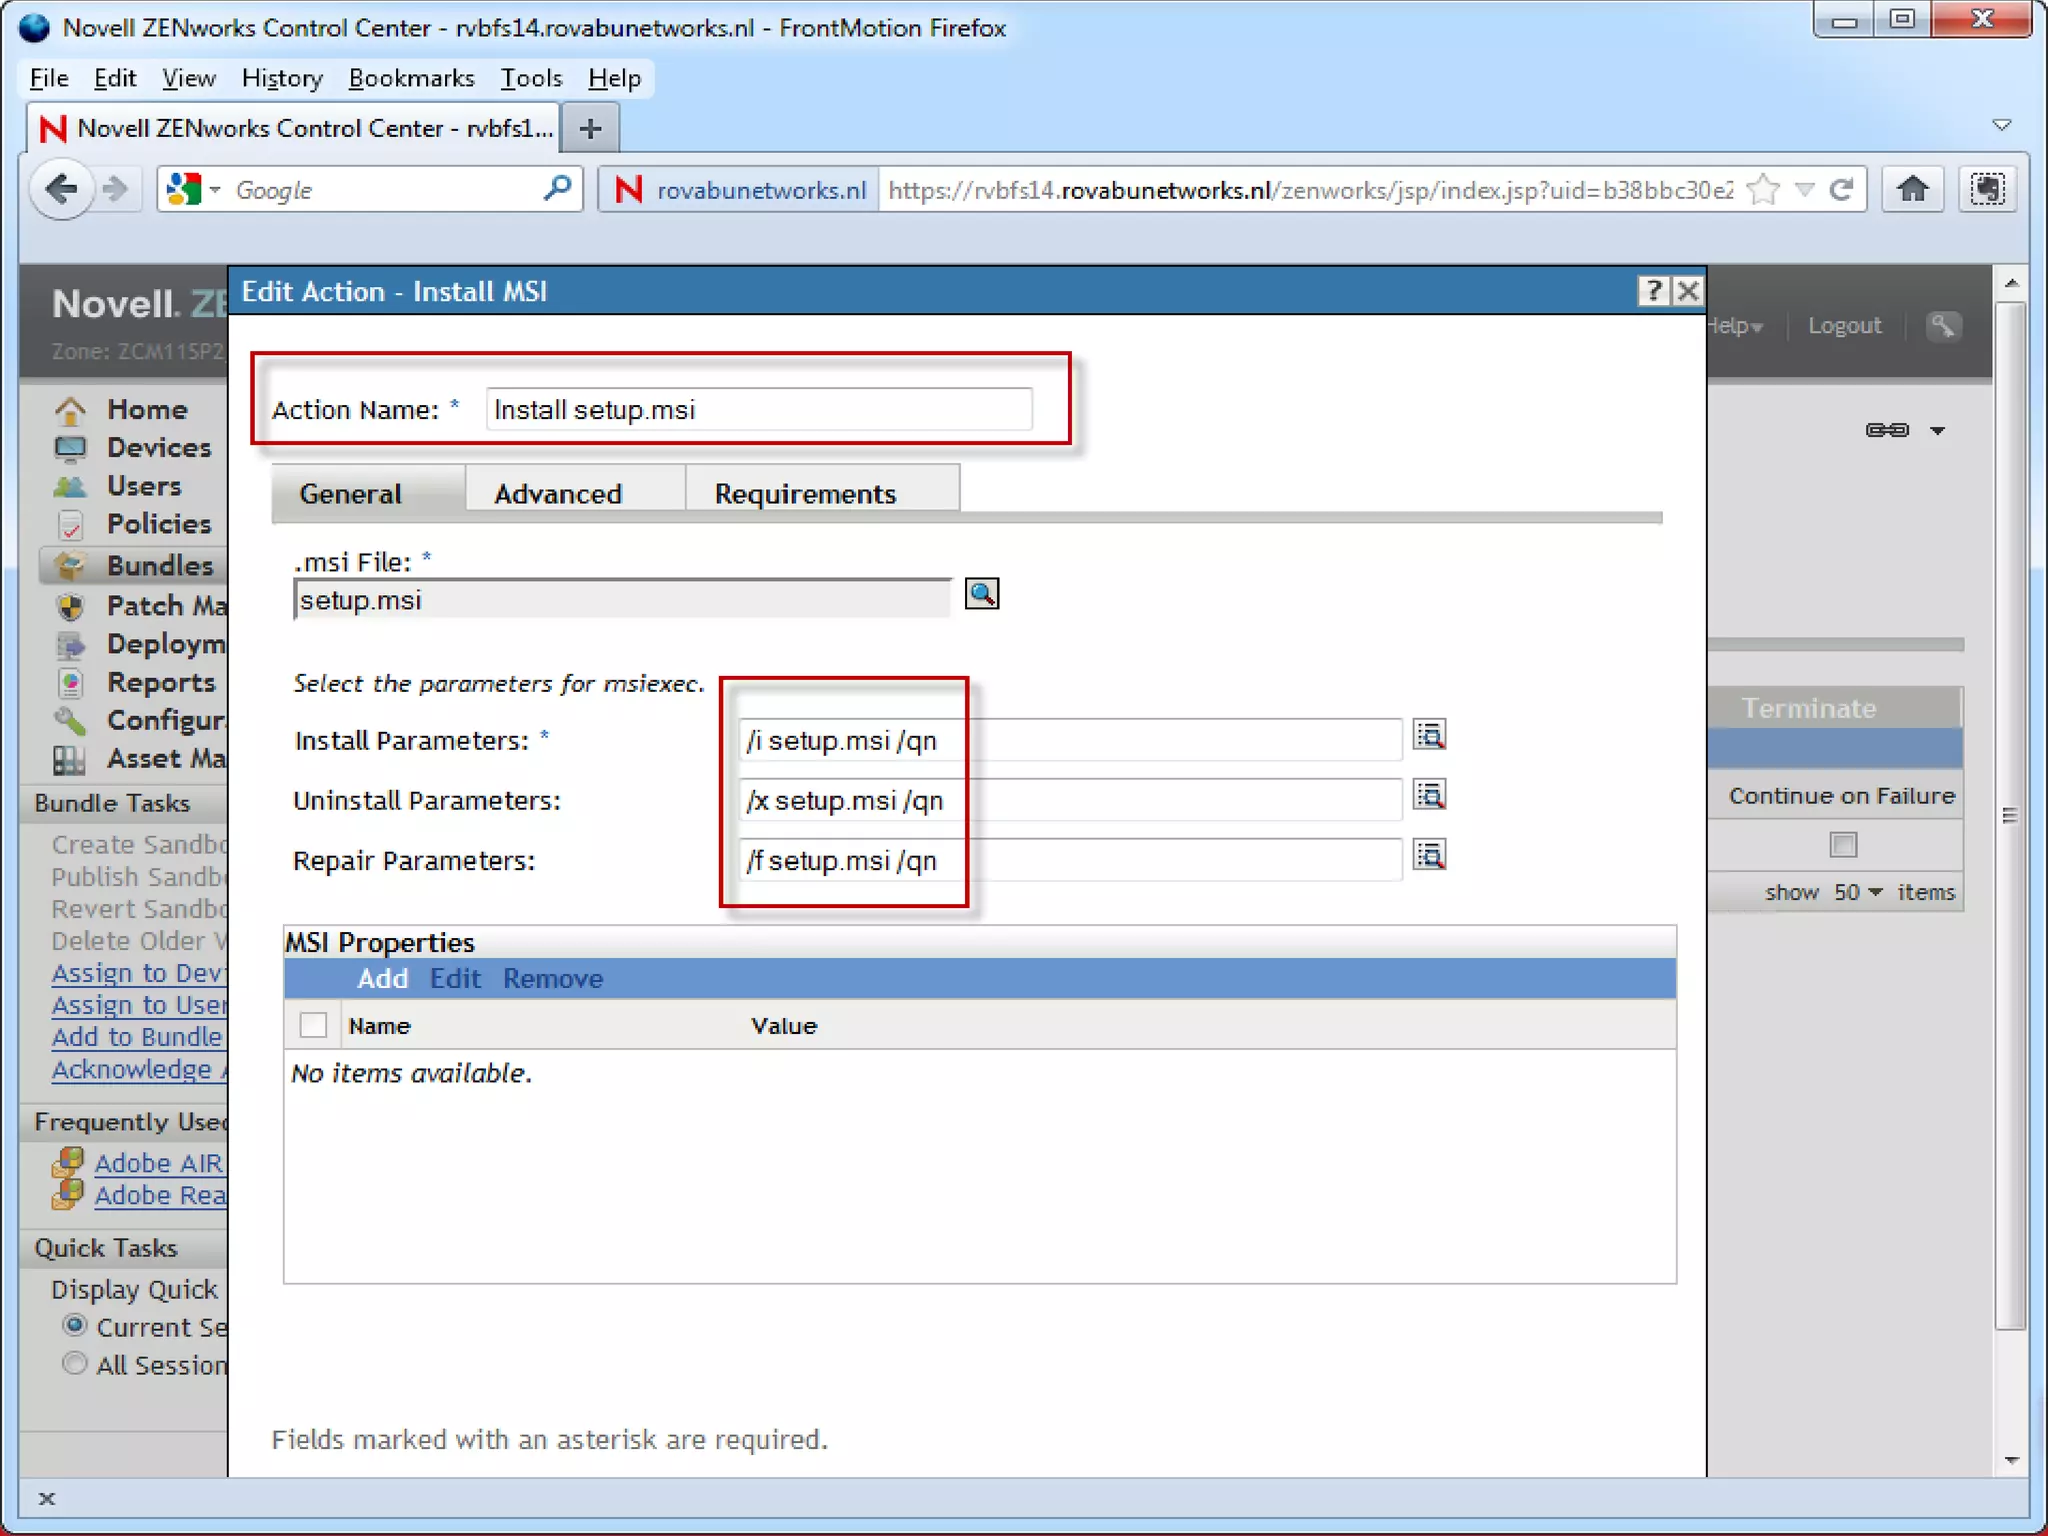Reload the page with refresh icon

pyautogui.click(x=1841, y=189)
